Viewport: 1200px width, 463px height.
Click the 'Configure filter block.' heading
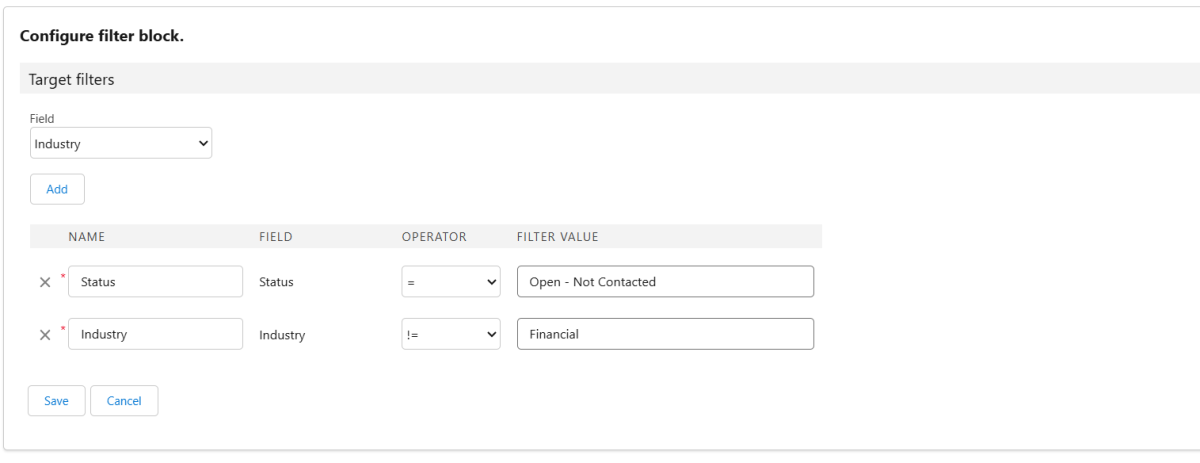(x=102, y=36)
